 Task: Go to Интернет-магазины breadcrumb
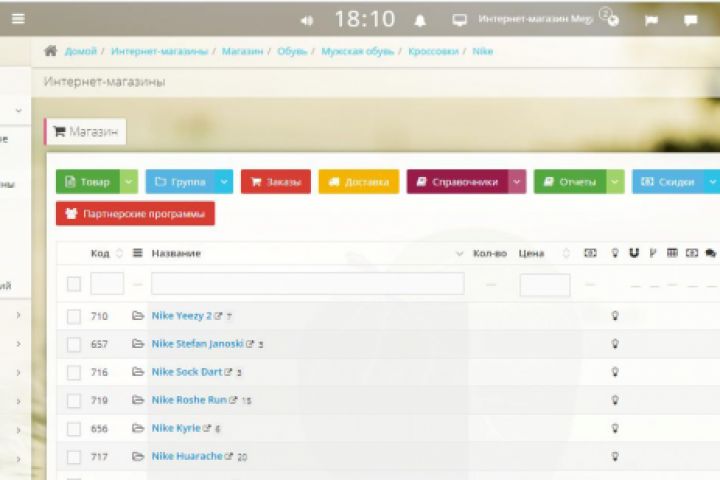coord(160,51)
